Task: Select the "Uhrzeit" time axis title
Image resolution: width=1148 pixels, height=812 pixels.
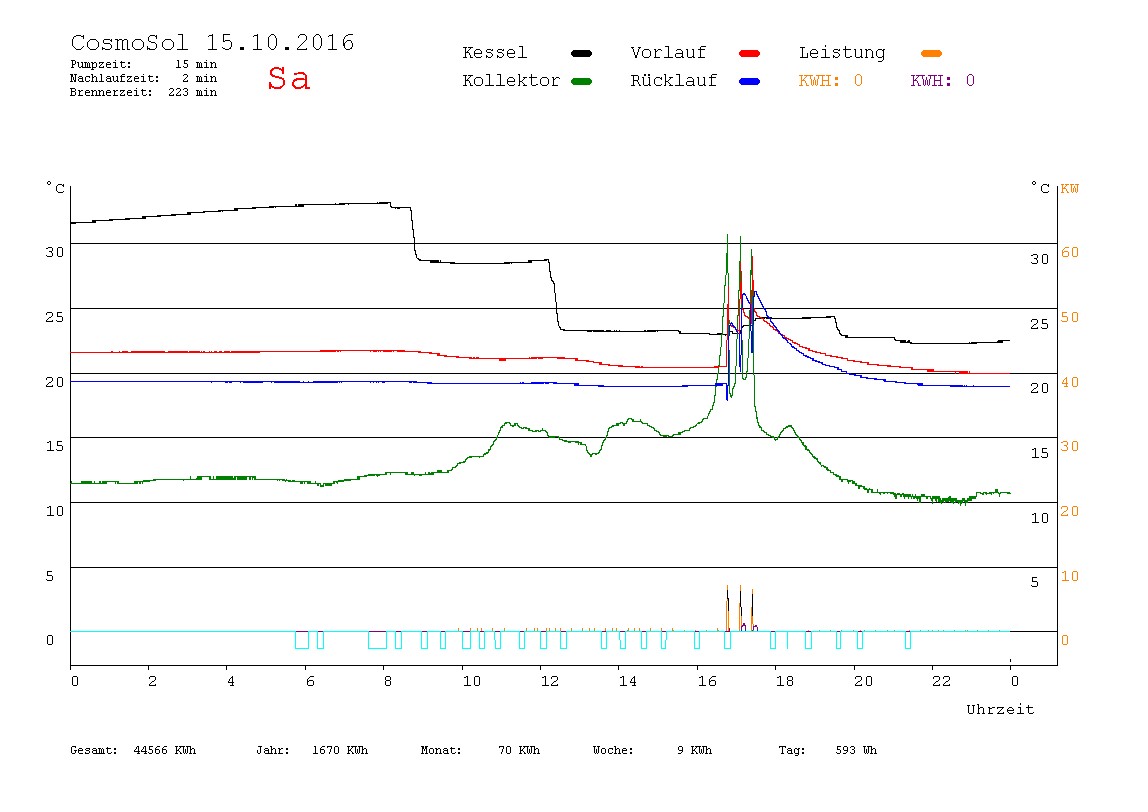Action: pos(1000,709)
